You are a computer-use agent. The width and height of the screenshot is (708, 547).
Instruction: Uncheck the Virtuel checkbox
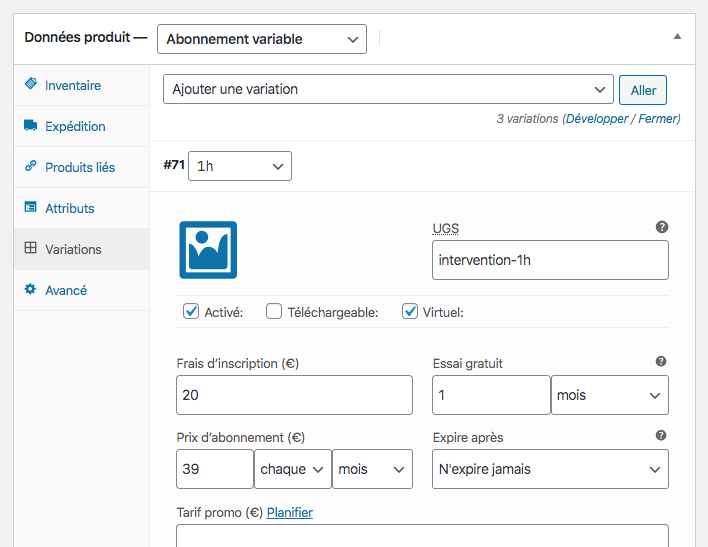pyautogui.click(x=410, y=311)
